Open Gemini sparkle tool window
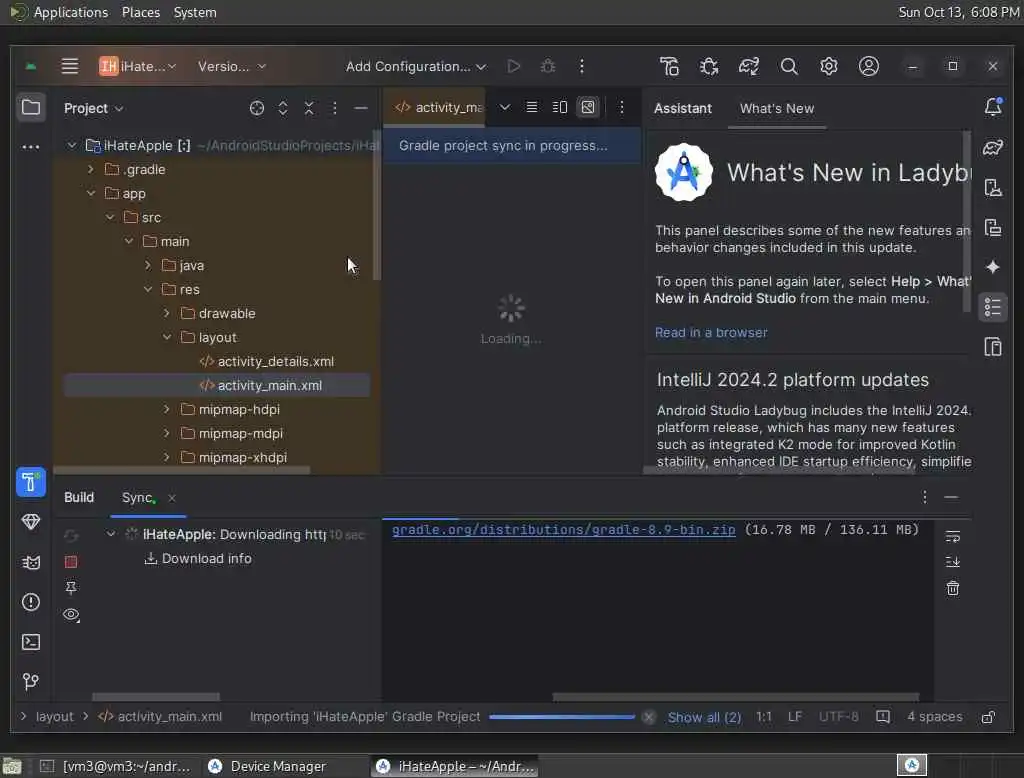 click(993, 267)
